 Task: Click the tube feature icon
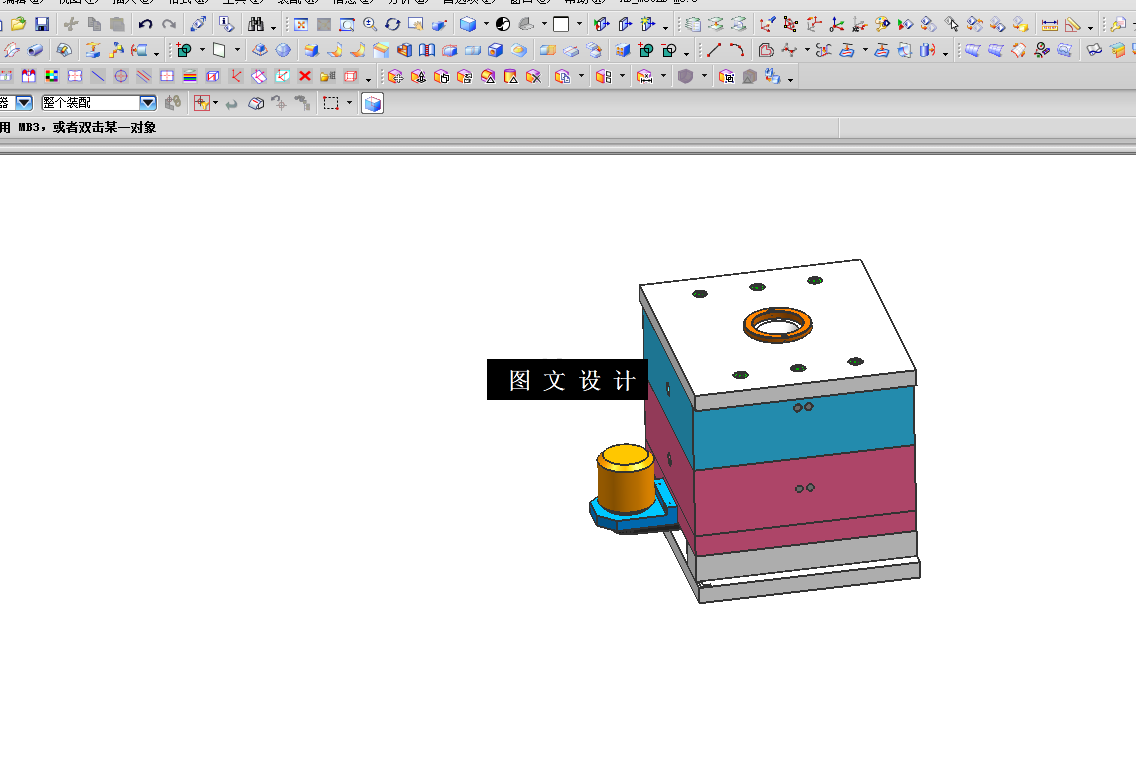click(35, 50)
